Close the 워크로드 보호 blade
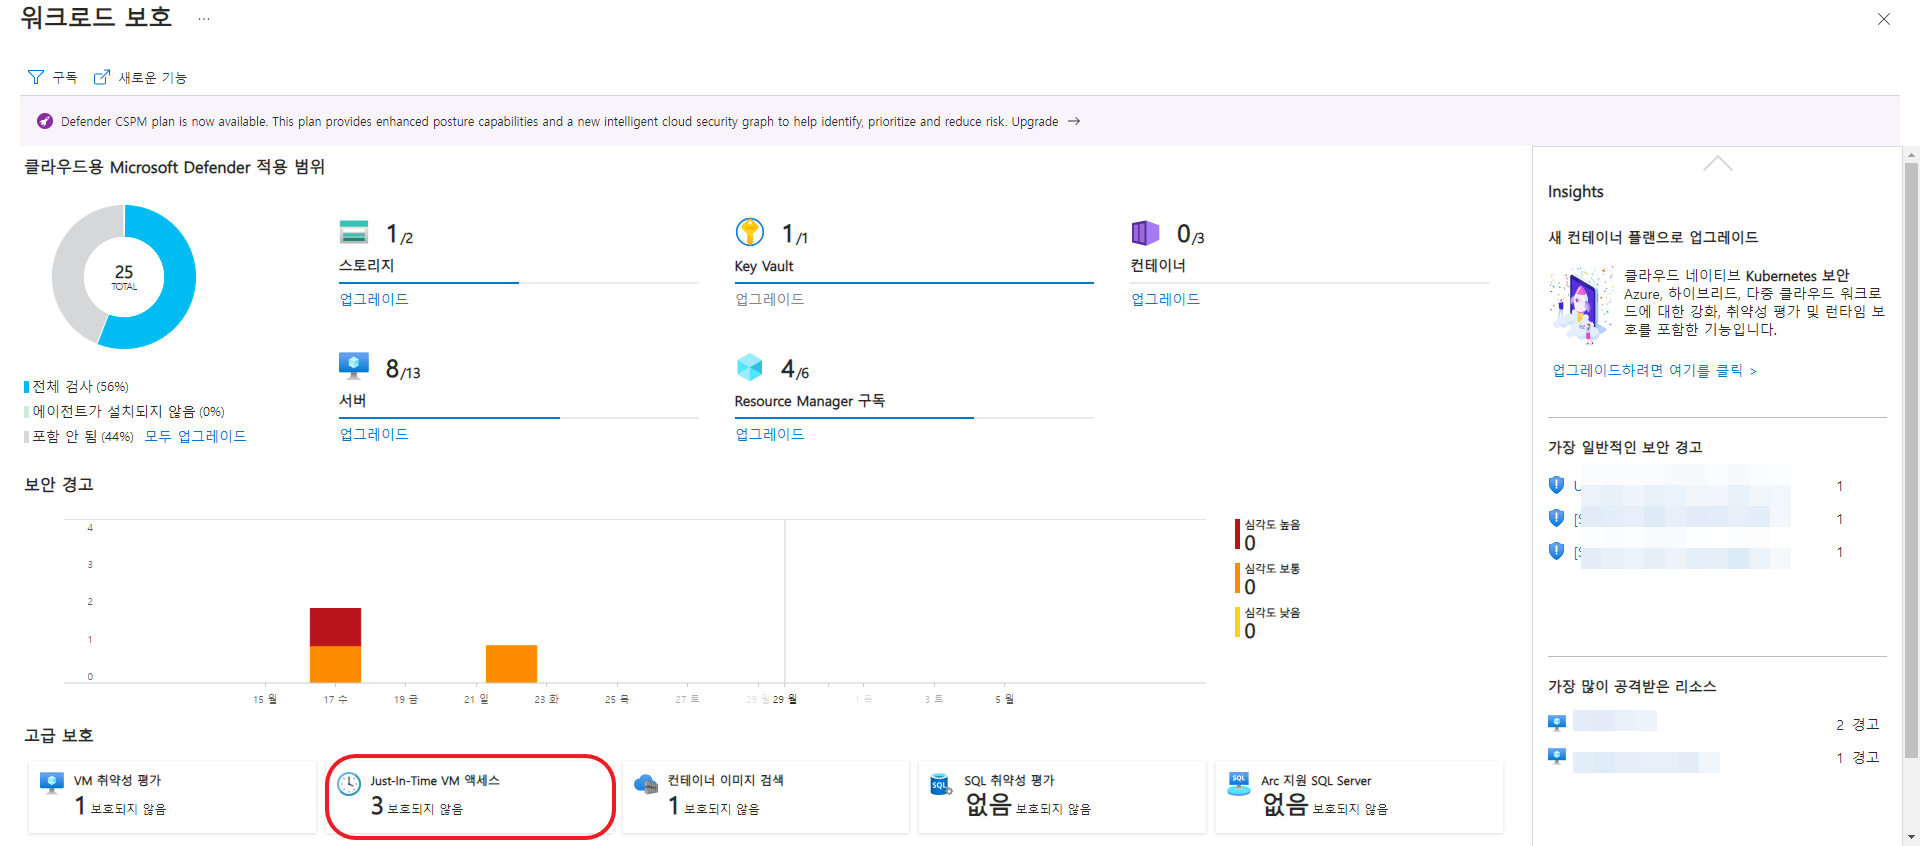Screen dimensions: 1920x846 [1884, 19]
